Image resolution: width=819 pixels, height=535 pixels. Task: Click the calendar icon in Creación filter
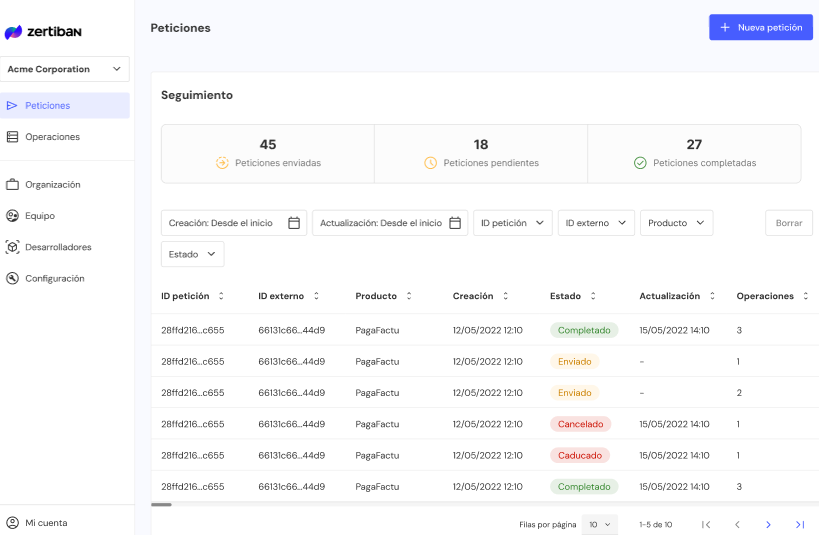(294, 223)
